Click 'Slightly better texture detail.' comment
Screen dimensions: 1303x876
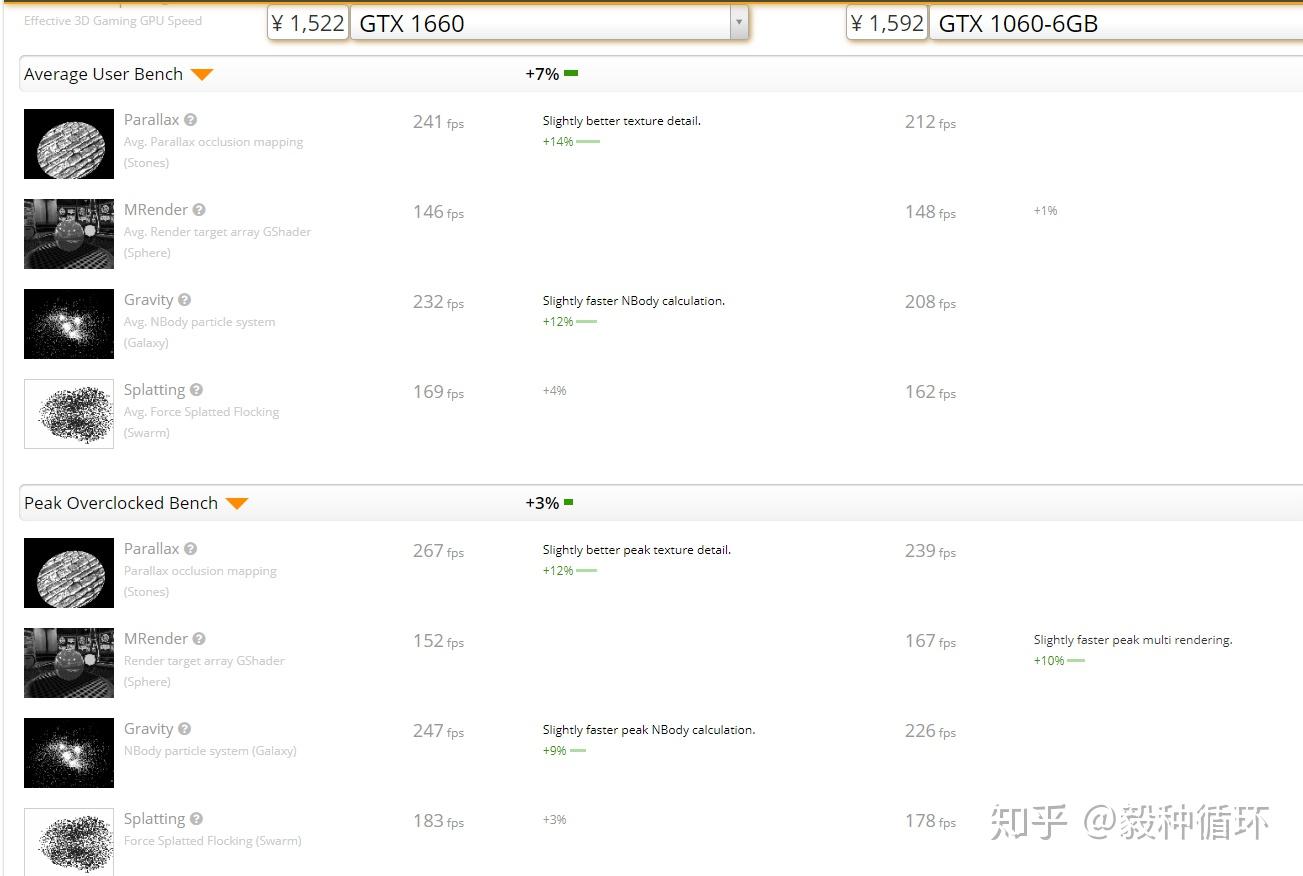point(622,121)
